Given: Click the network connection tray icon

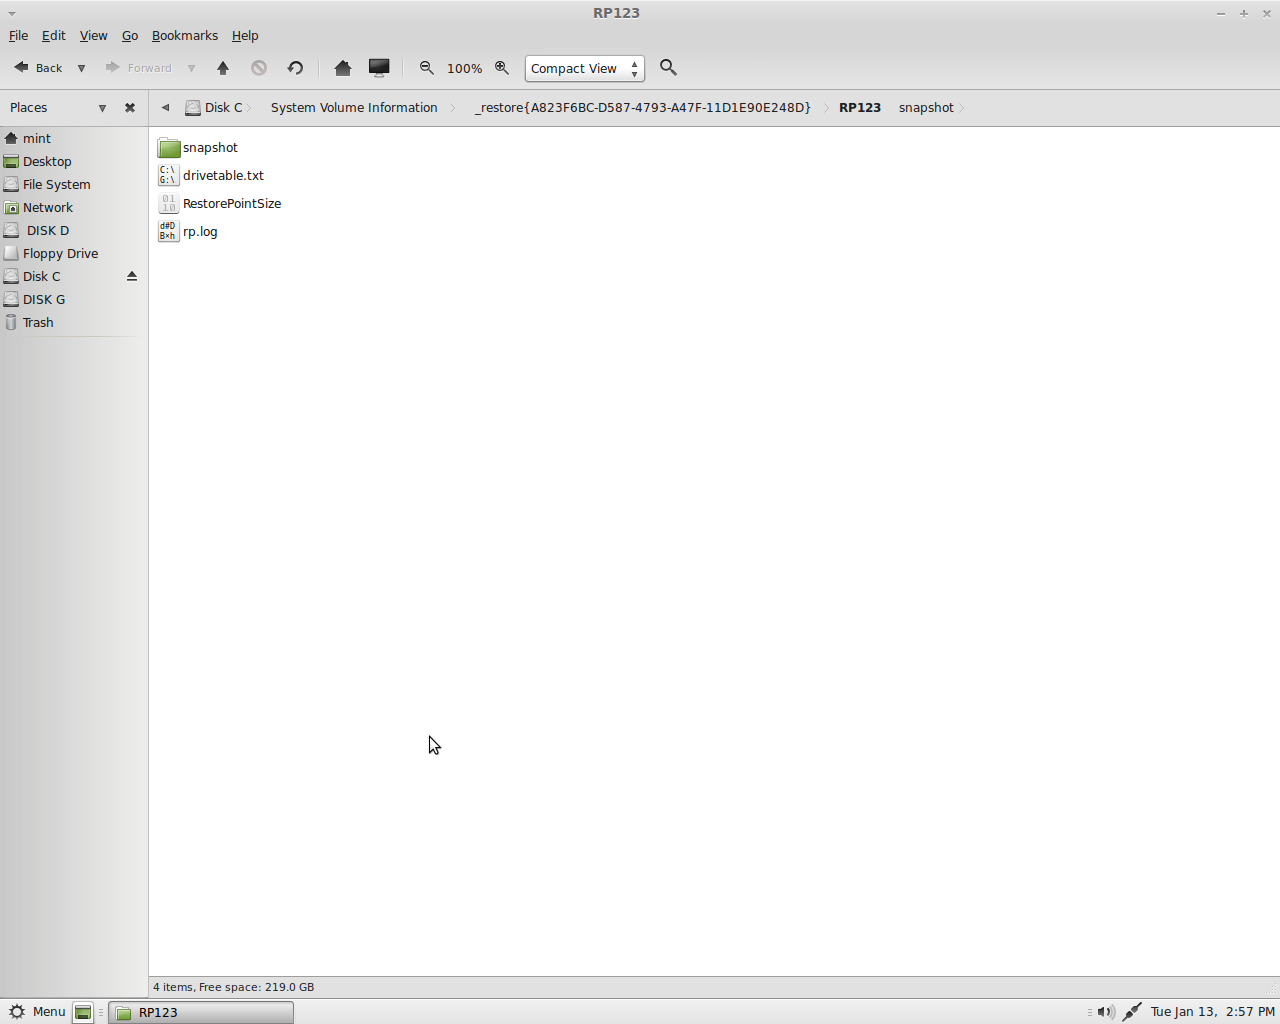Looking at the screenshot, I should pyautogui.click(x=1132, y=1012).
